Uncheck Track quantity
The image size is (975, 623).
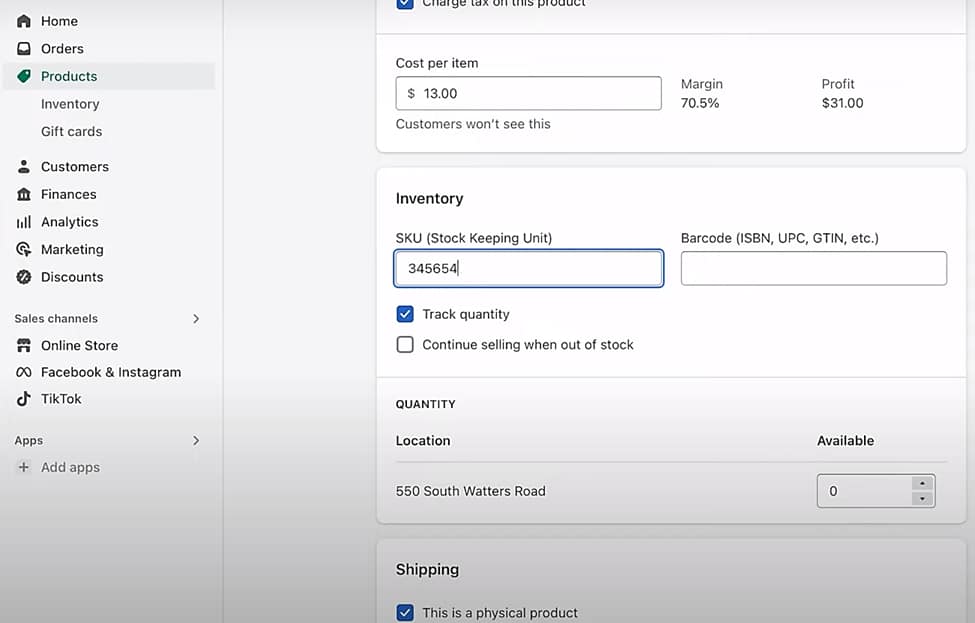click(405, 314)
